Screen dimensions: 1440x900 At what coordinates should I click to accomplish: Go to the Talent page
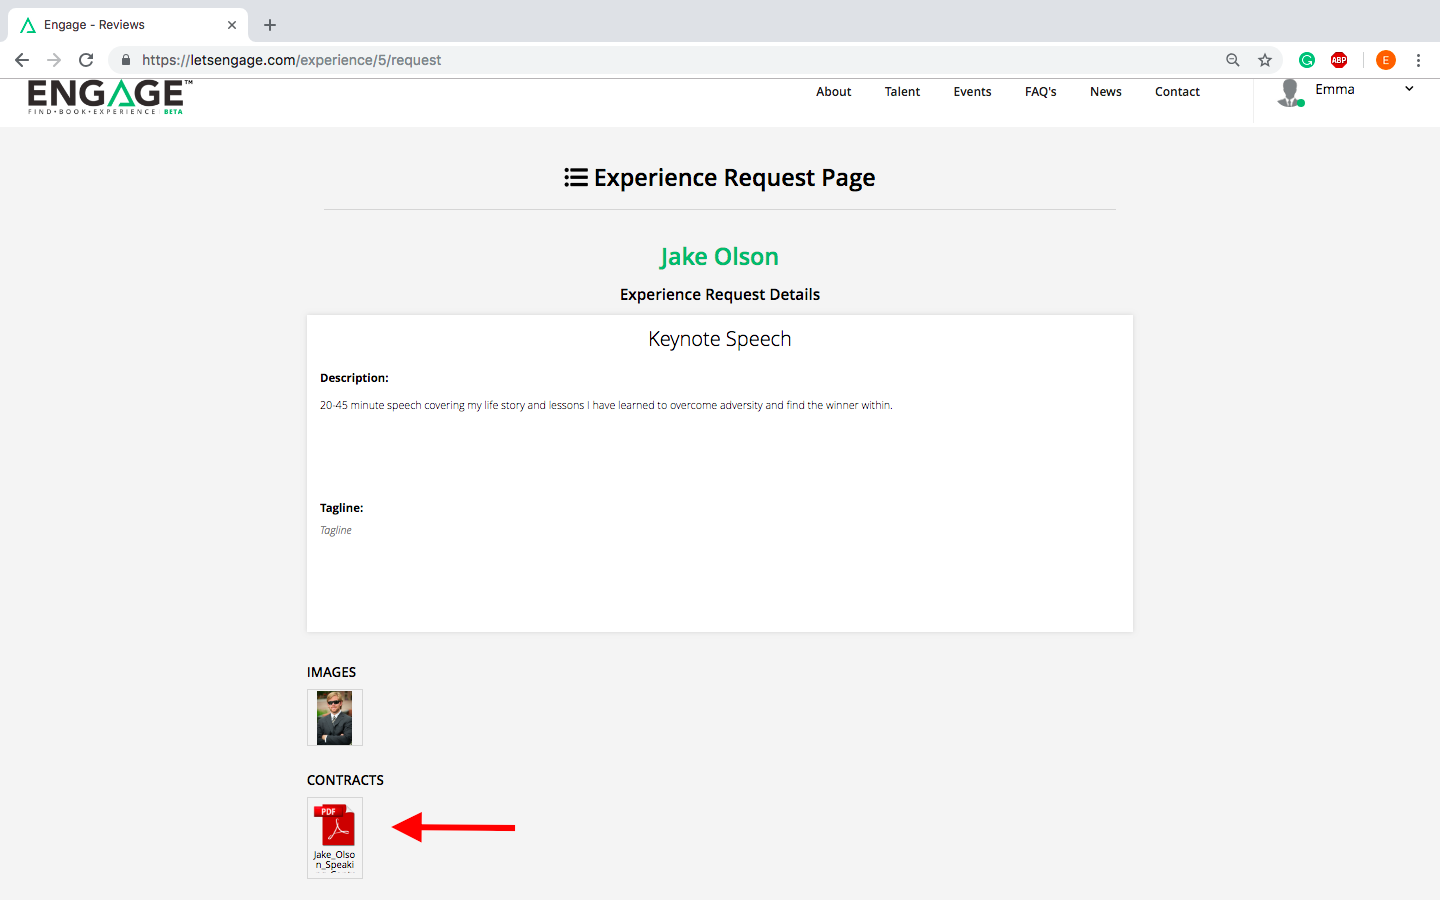(x=902, y=92)
